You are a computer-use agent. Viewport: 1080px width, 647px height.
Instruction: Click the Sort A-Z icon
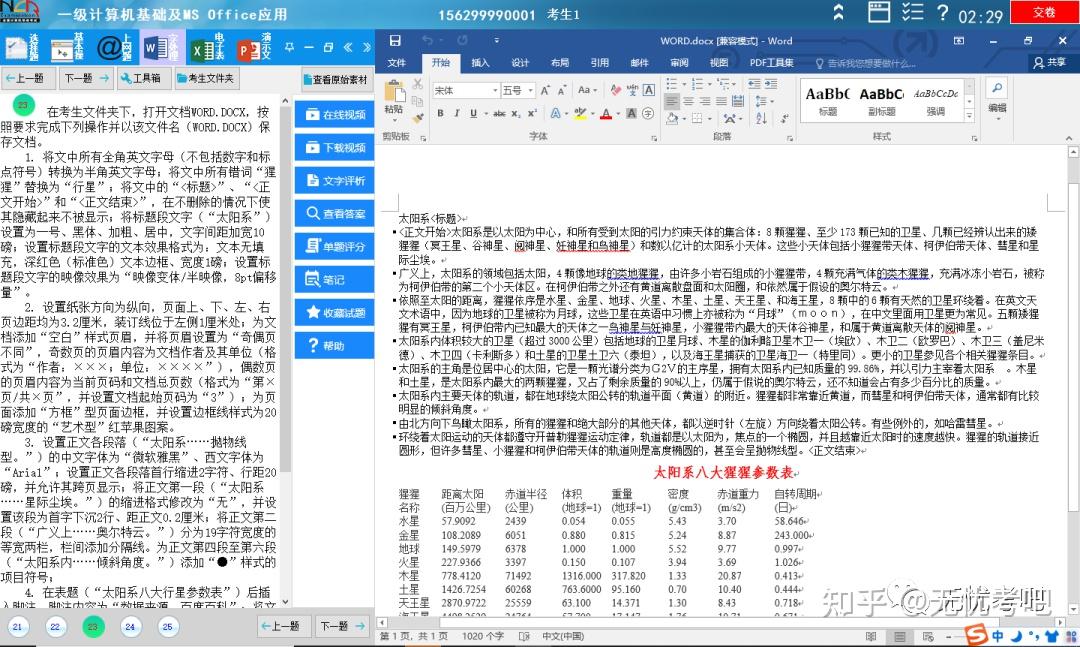click(x=761, y=119)
